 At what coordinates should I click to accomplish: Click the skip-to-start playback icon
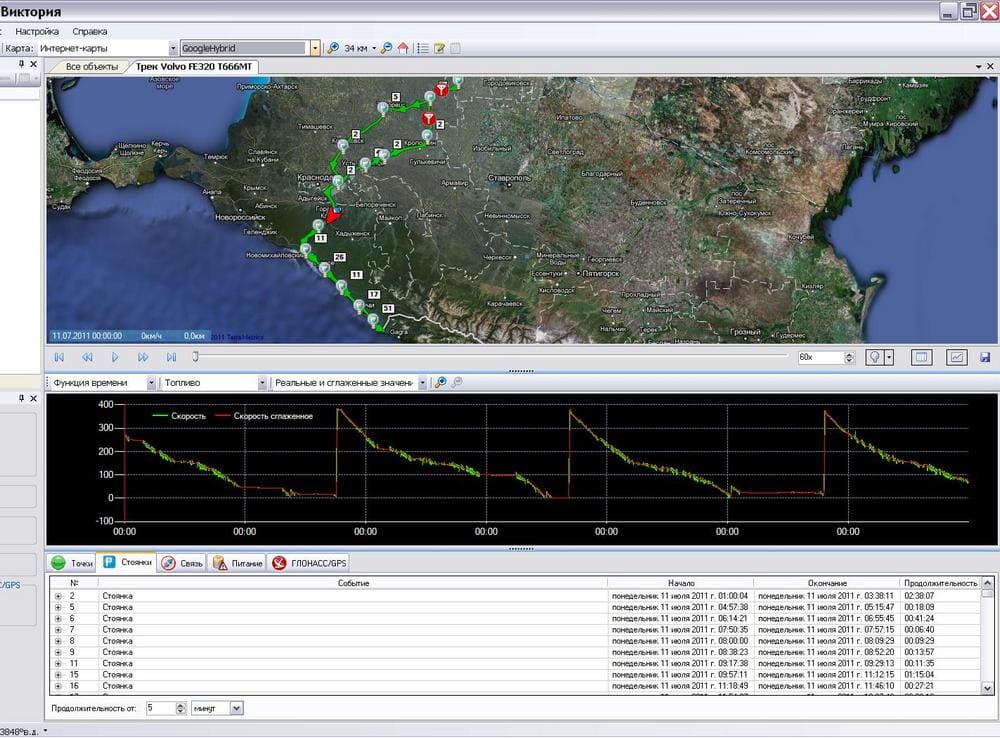tap(59, 357)
